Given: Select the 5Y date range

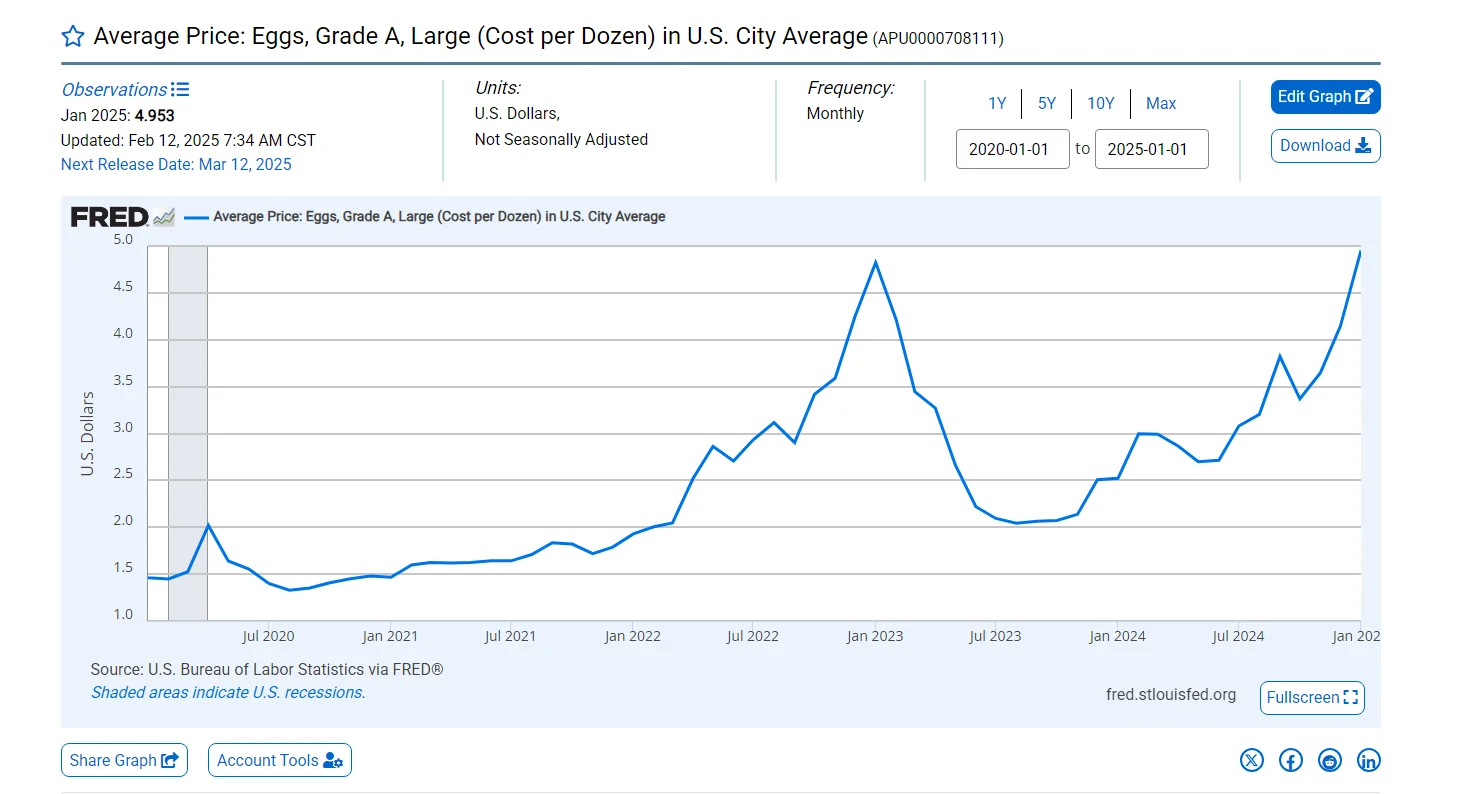Looking at the screenshot, I should [1047, 103].
